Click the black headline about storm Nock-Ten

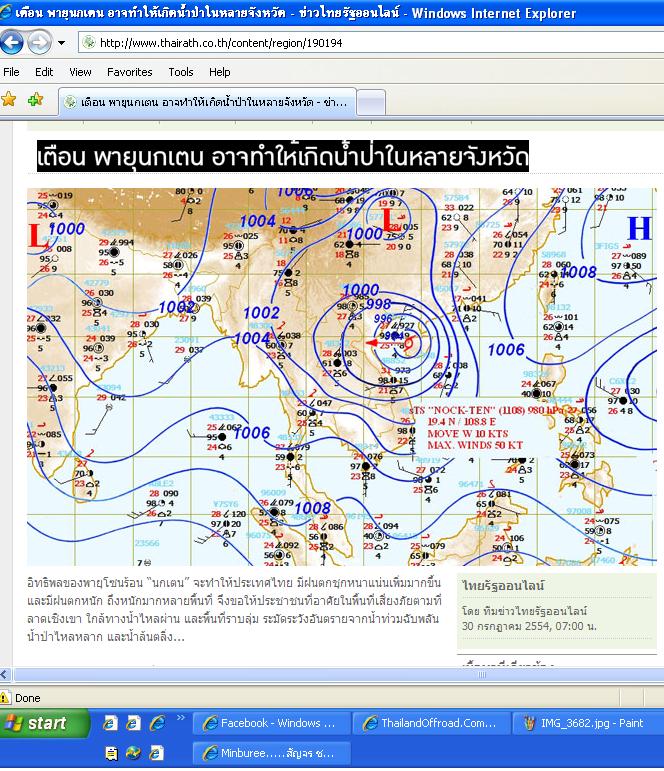[282, 158]
